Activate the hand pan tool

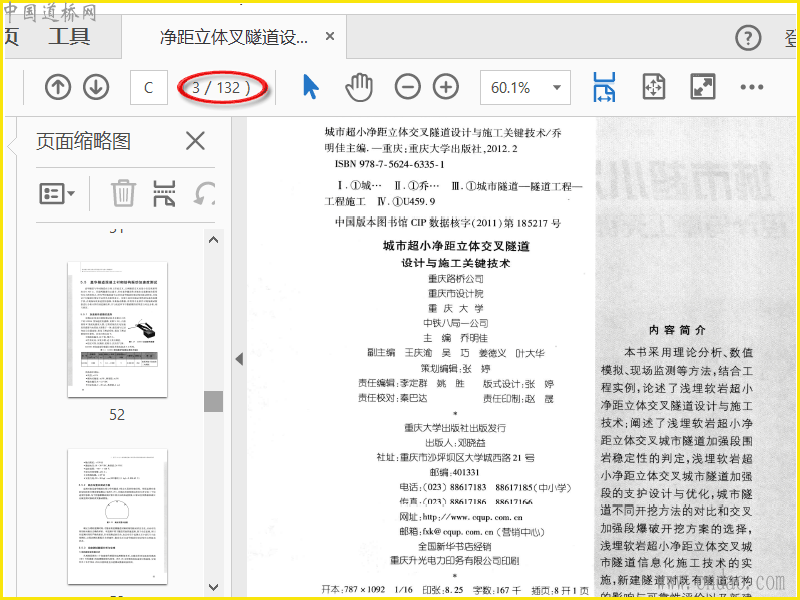pos(359,87)
